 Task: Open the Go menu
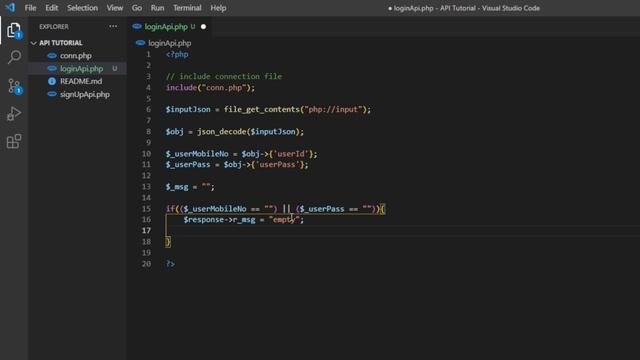(137, 8)
